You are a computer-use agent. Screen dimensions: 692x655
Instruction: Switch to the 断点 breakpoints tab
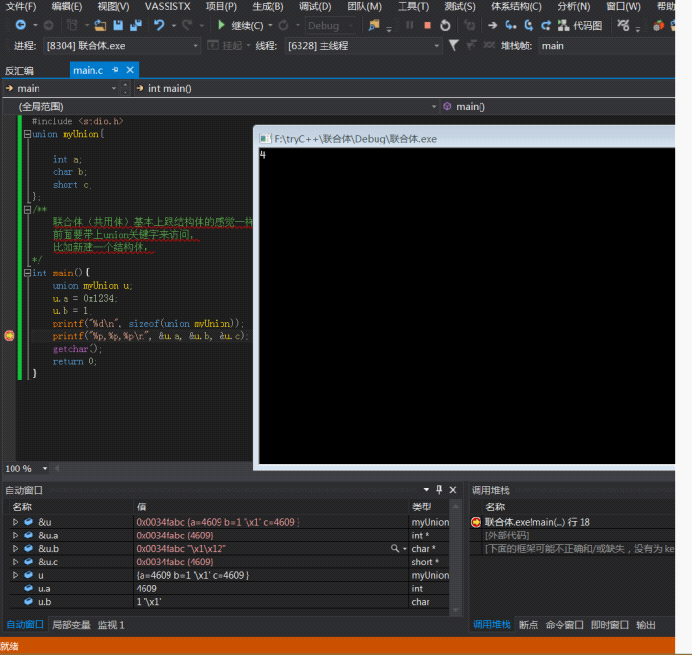point(528,625)
